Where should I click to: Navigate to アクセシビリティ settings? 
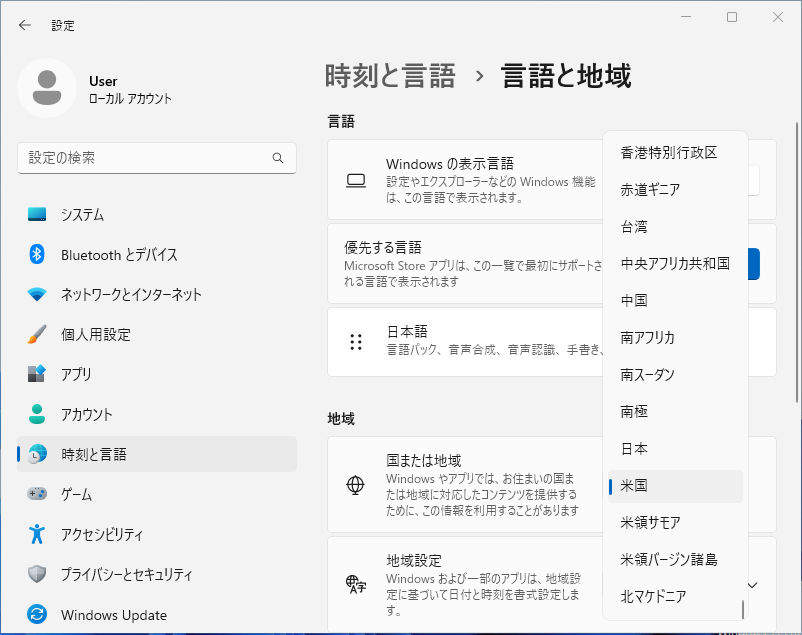157,534
